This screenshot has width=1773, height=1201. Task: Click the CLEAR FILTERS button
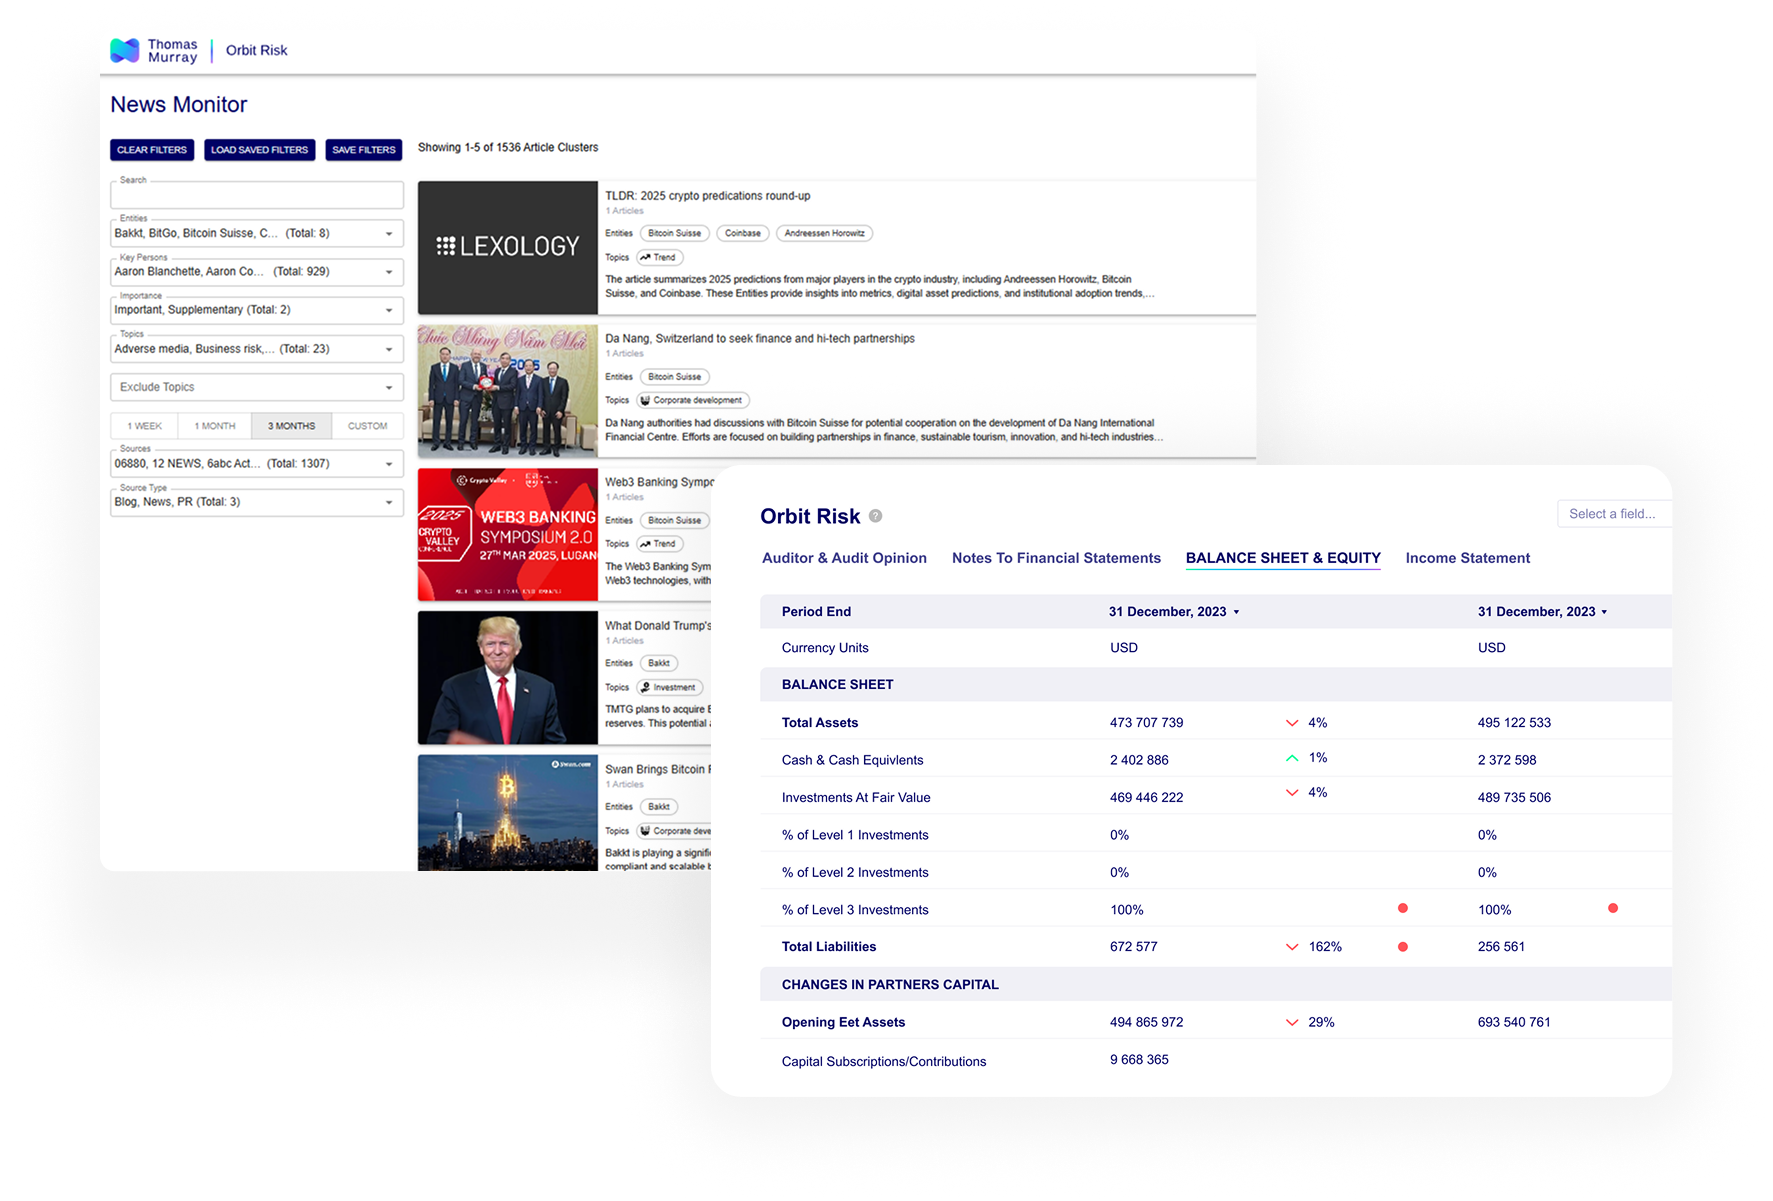tap(152, 150)
